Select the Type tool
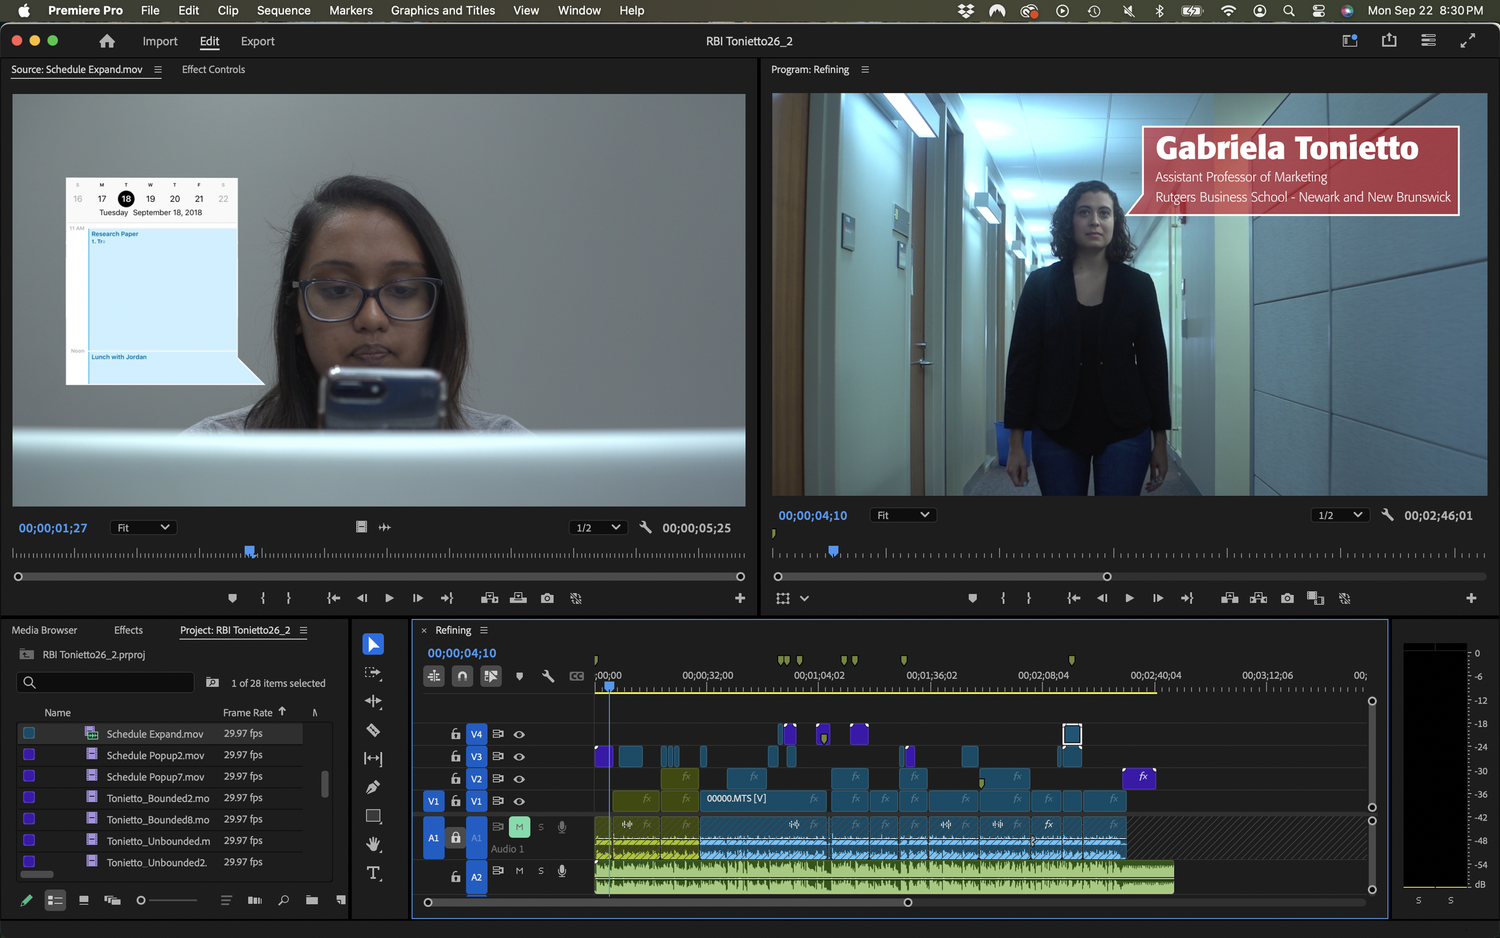The width and height of the screenshot is (1500, 938). pyautogui.click(x=373, y=873)
